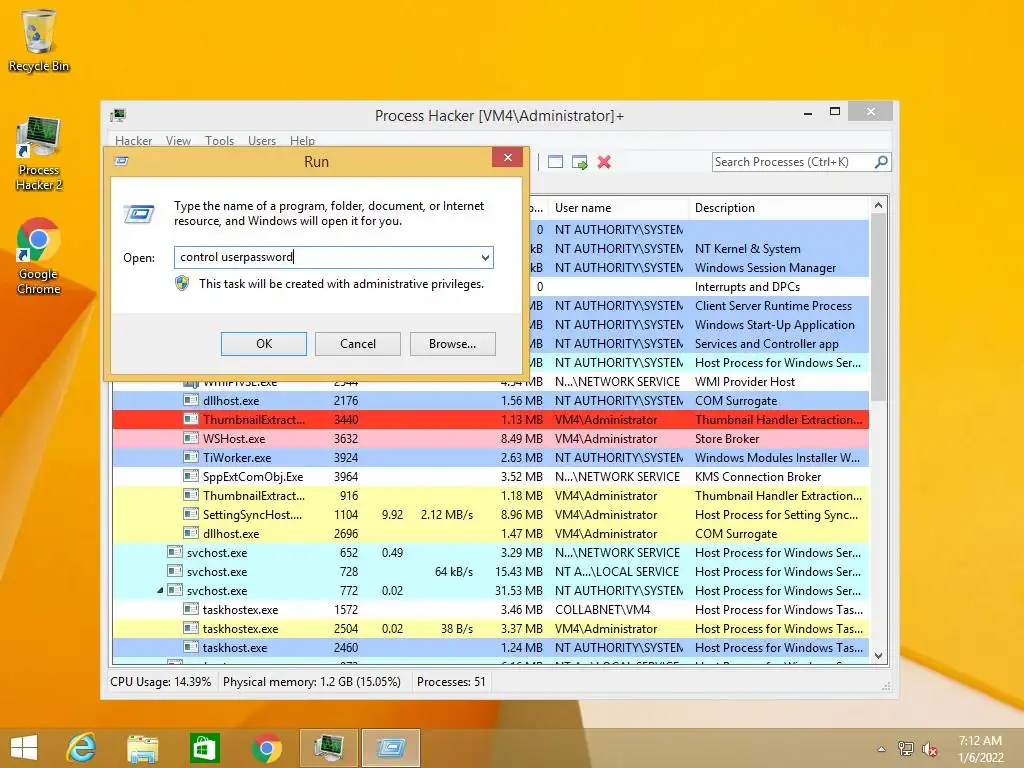Open the Windows Start button
Image resolution: width=1024 pixels, height=768 pixels.
[x=24, y=748]
